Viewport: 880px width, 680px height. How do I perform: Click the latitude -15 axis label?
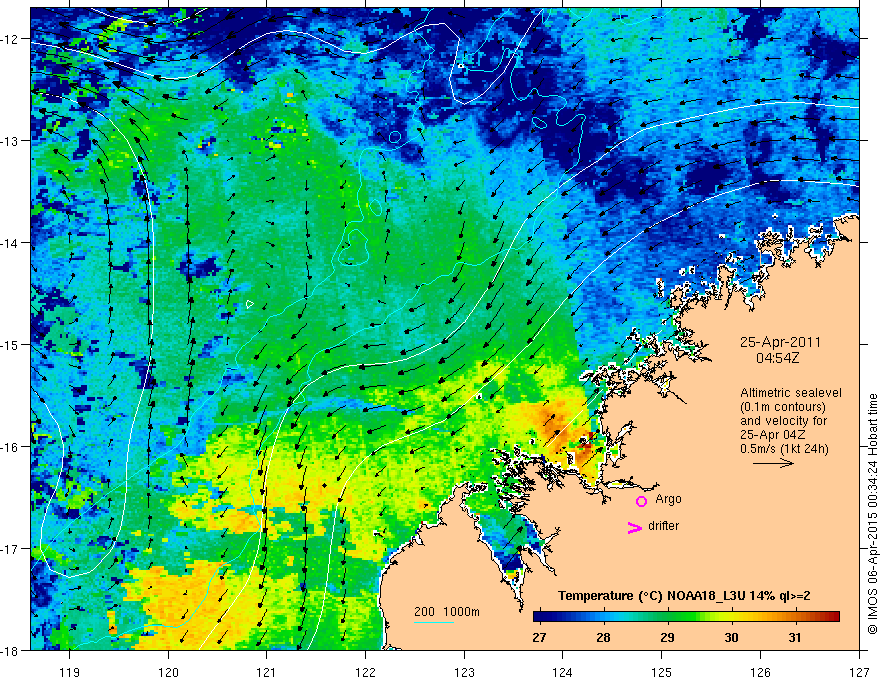click(x=11, y=344)
